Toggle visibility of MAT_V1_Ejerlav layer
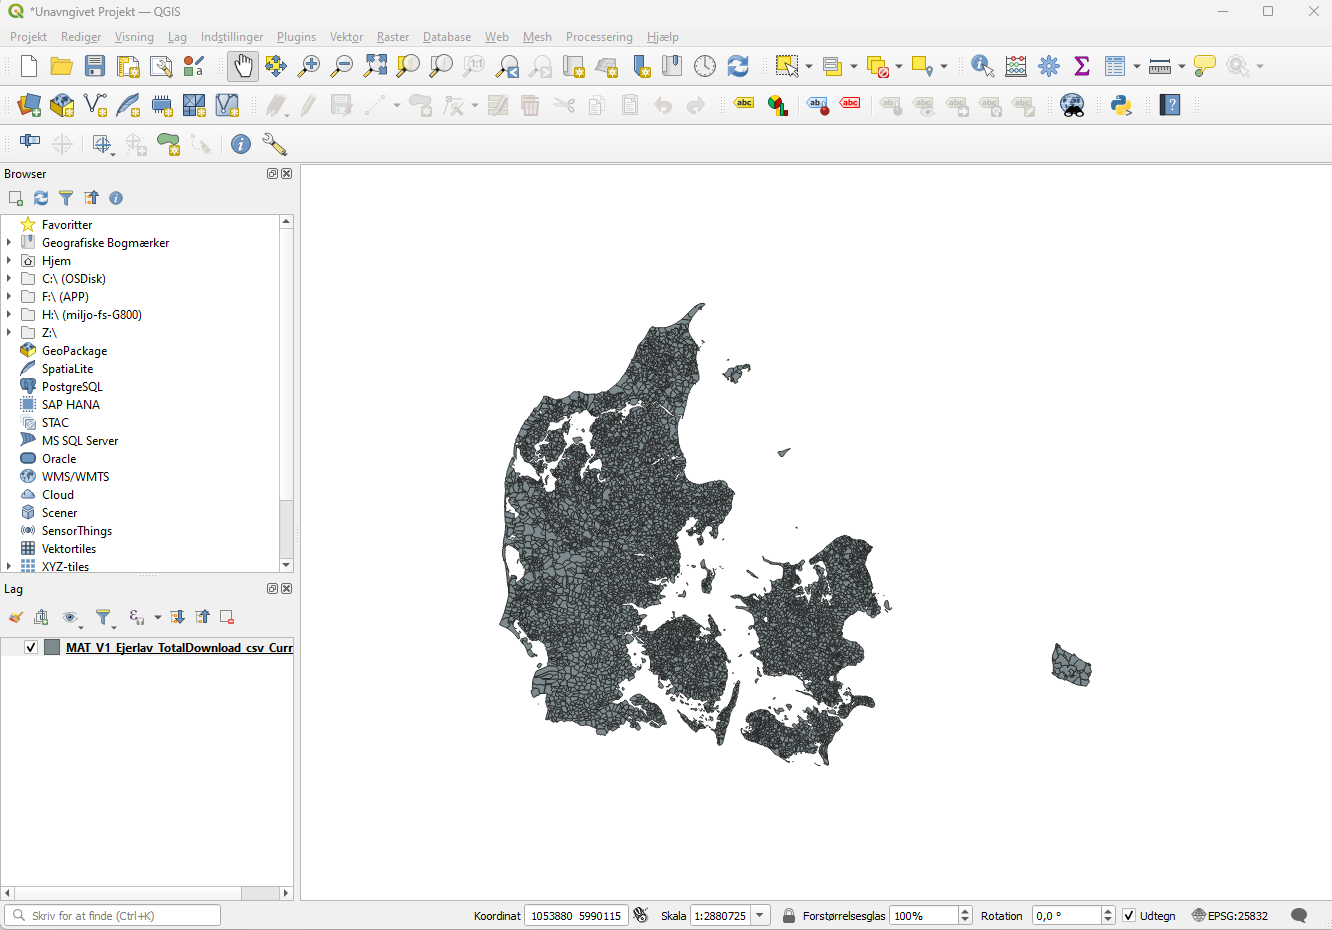The width and height of the screenshot is (1332, 930). click(31, 647)
